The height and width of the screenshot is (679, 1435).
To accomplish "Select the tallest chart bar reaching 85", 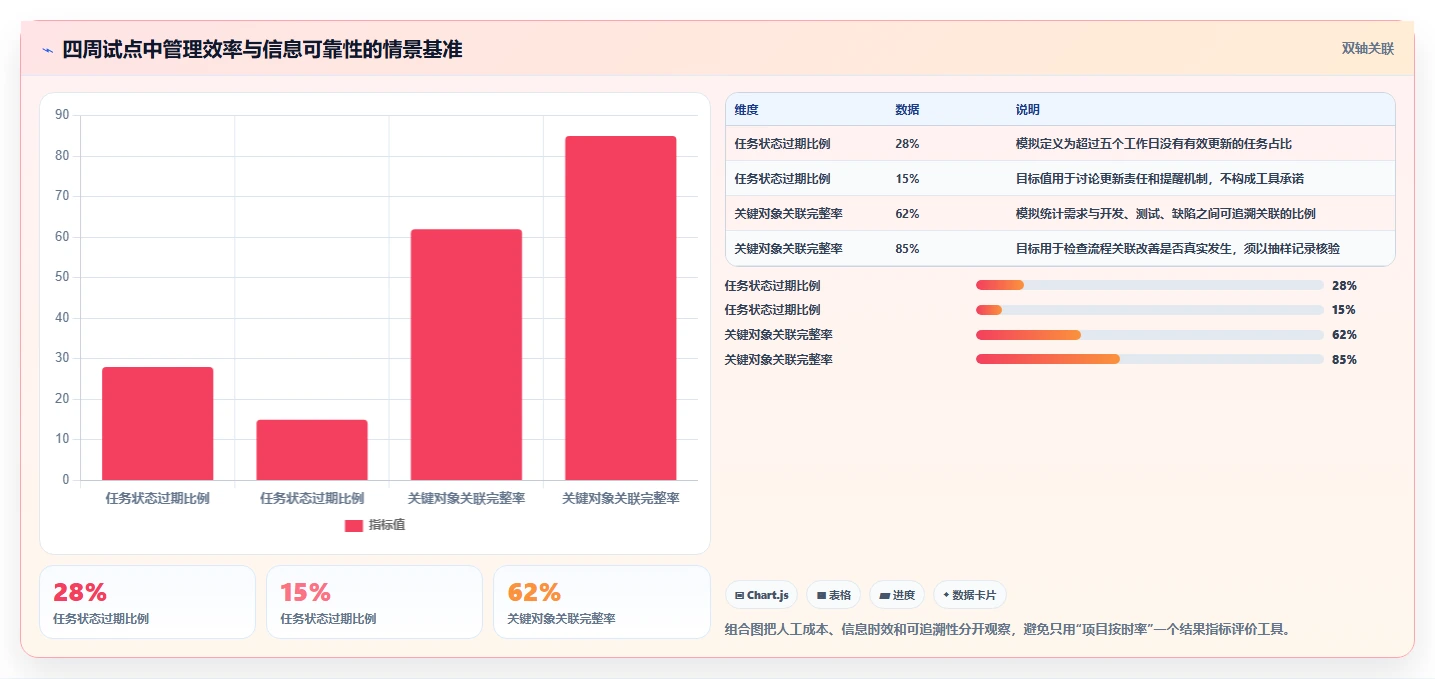I will (621, 308).
